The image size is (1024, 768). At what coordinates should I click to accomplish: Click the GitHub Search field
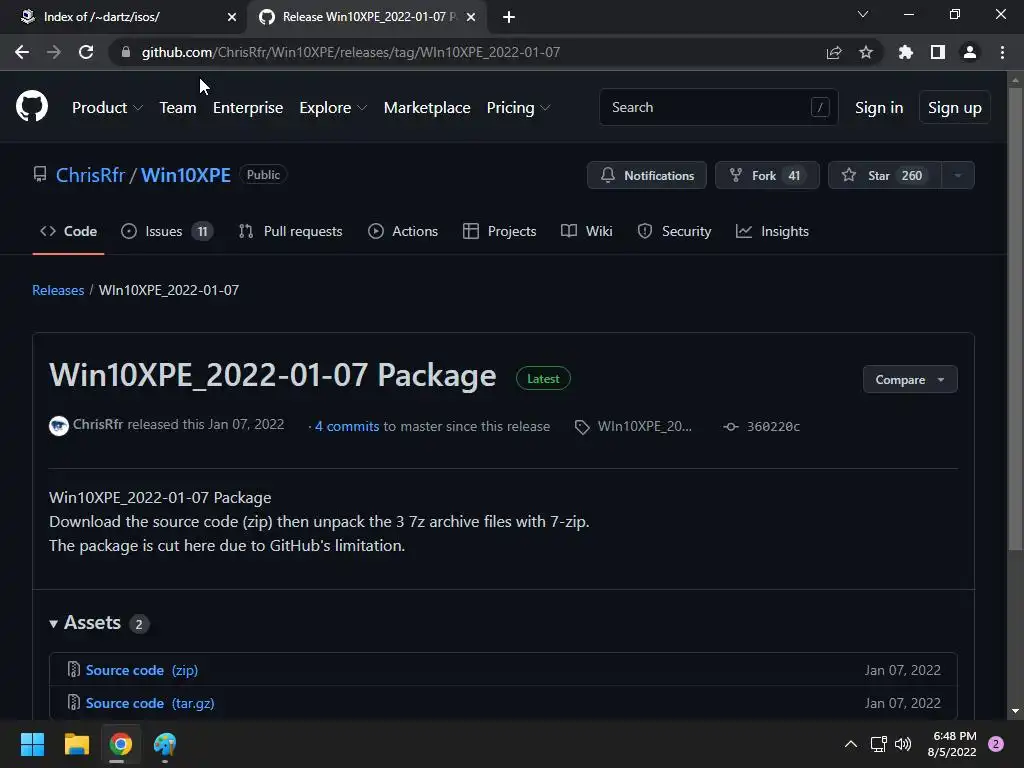[x=718, y=107]
